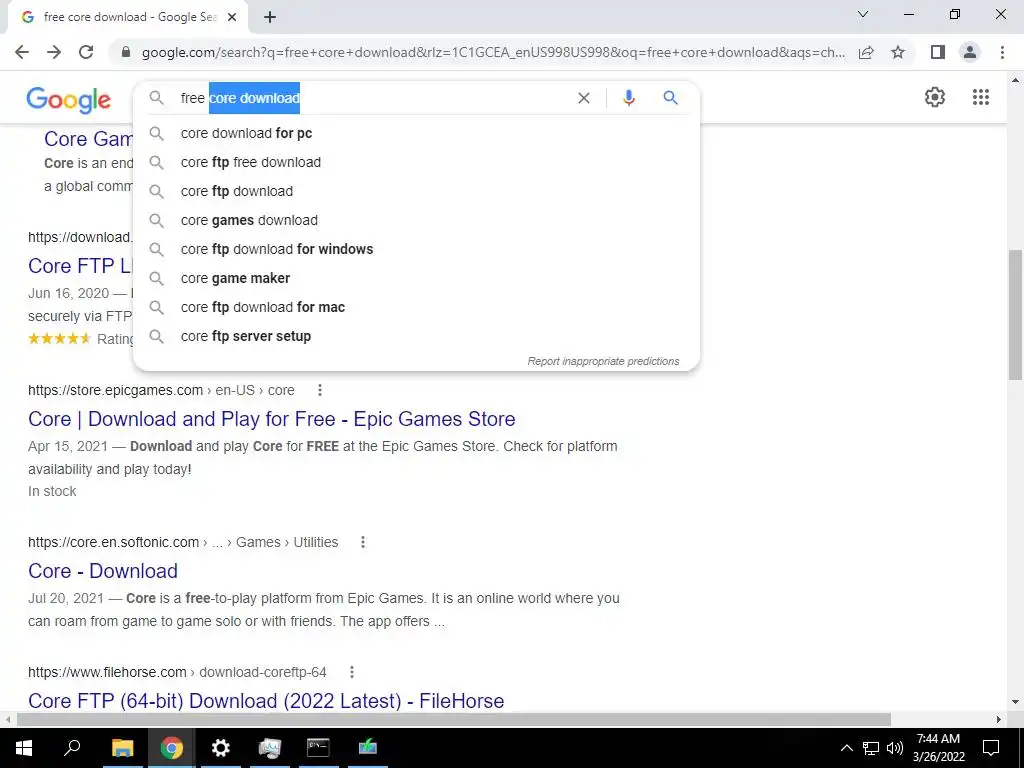Screen dimensions: 1024x768
Task: Choose suggestion 'core ftp download'
Action: [x=416, y=191]
